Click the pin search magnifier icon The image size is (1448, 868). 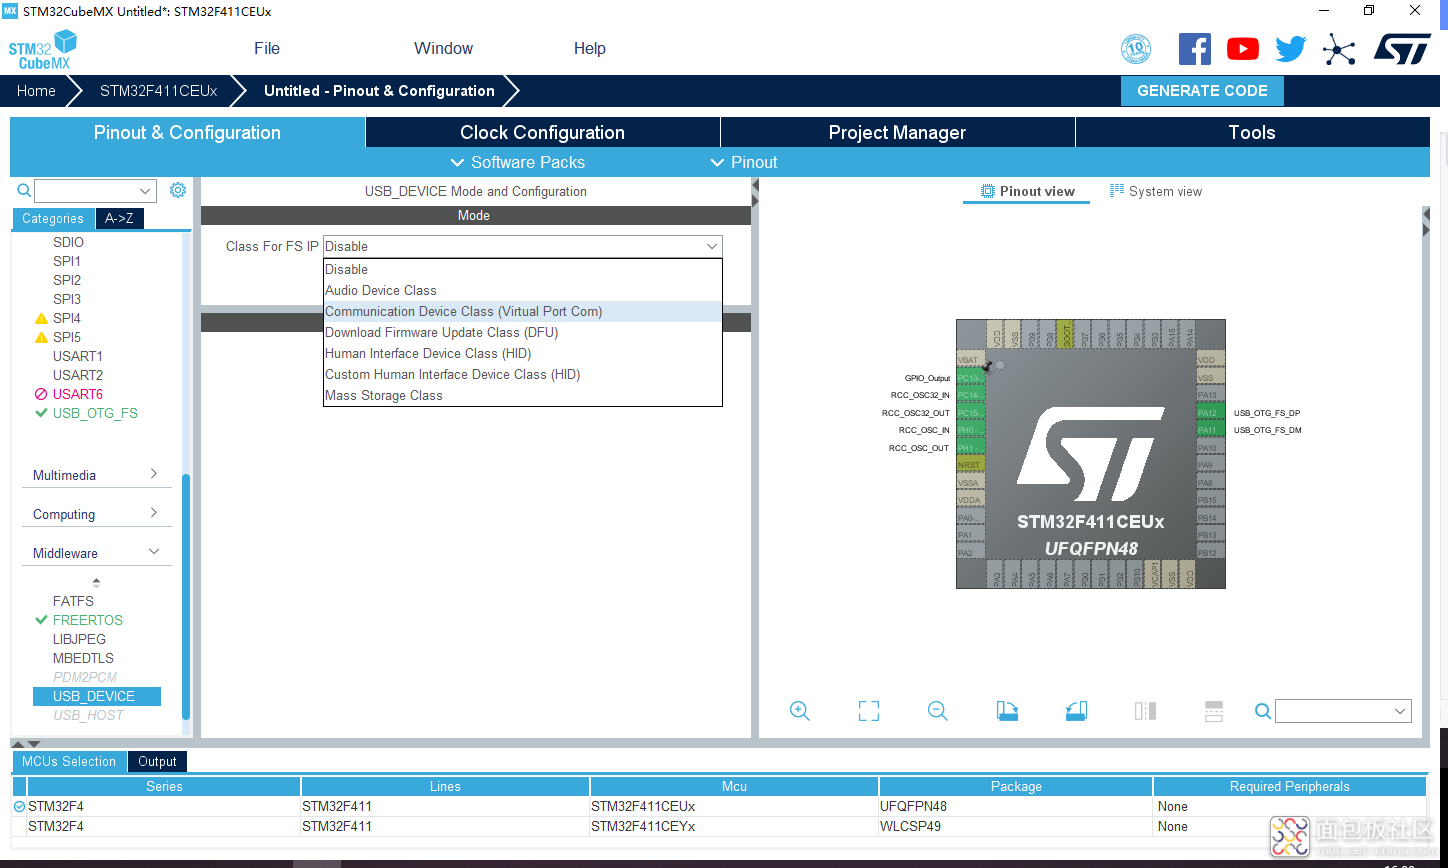1263,711
